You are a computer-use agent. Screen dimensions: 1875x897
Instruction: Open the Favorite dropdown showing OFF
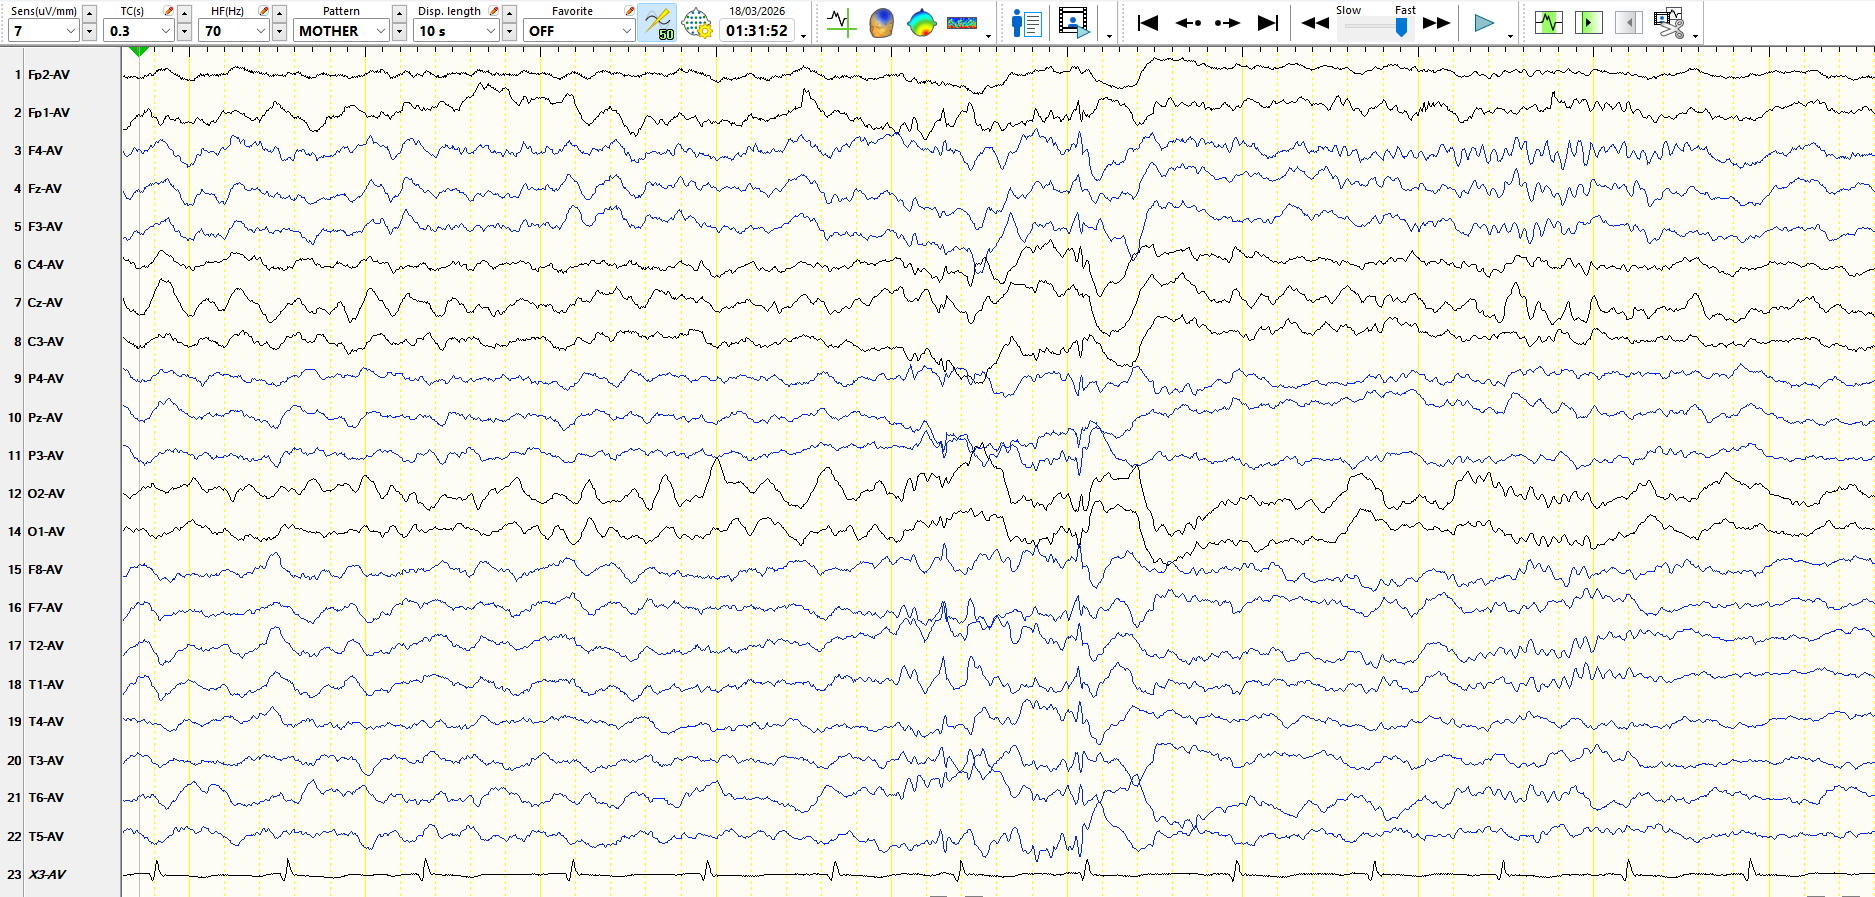(579, 31)
